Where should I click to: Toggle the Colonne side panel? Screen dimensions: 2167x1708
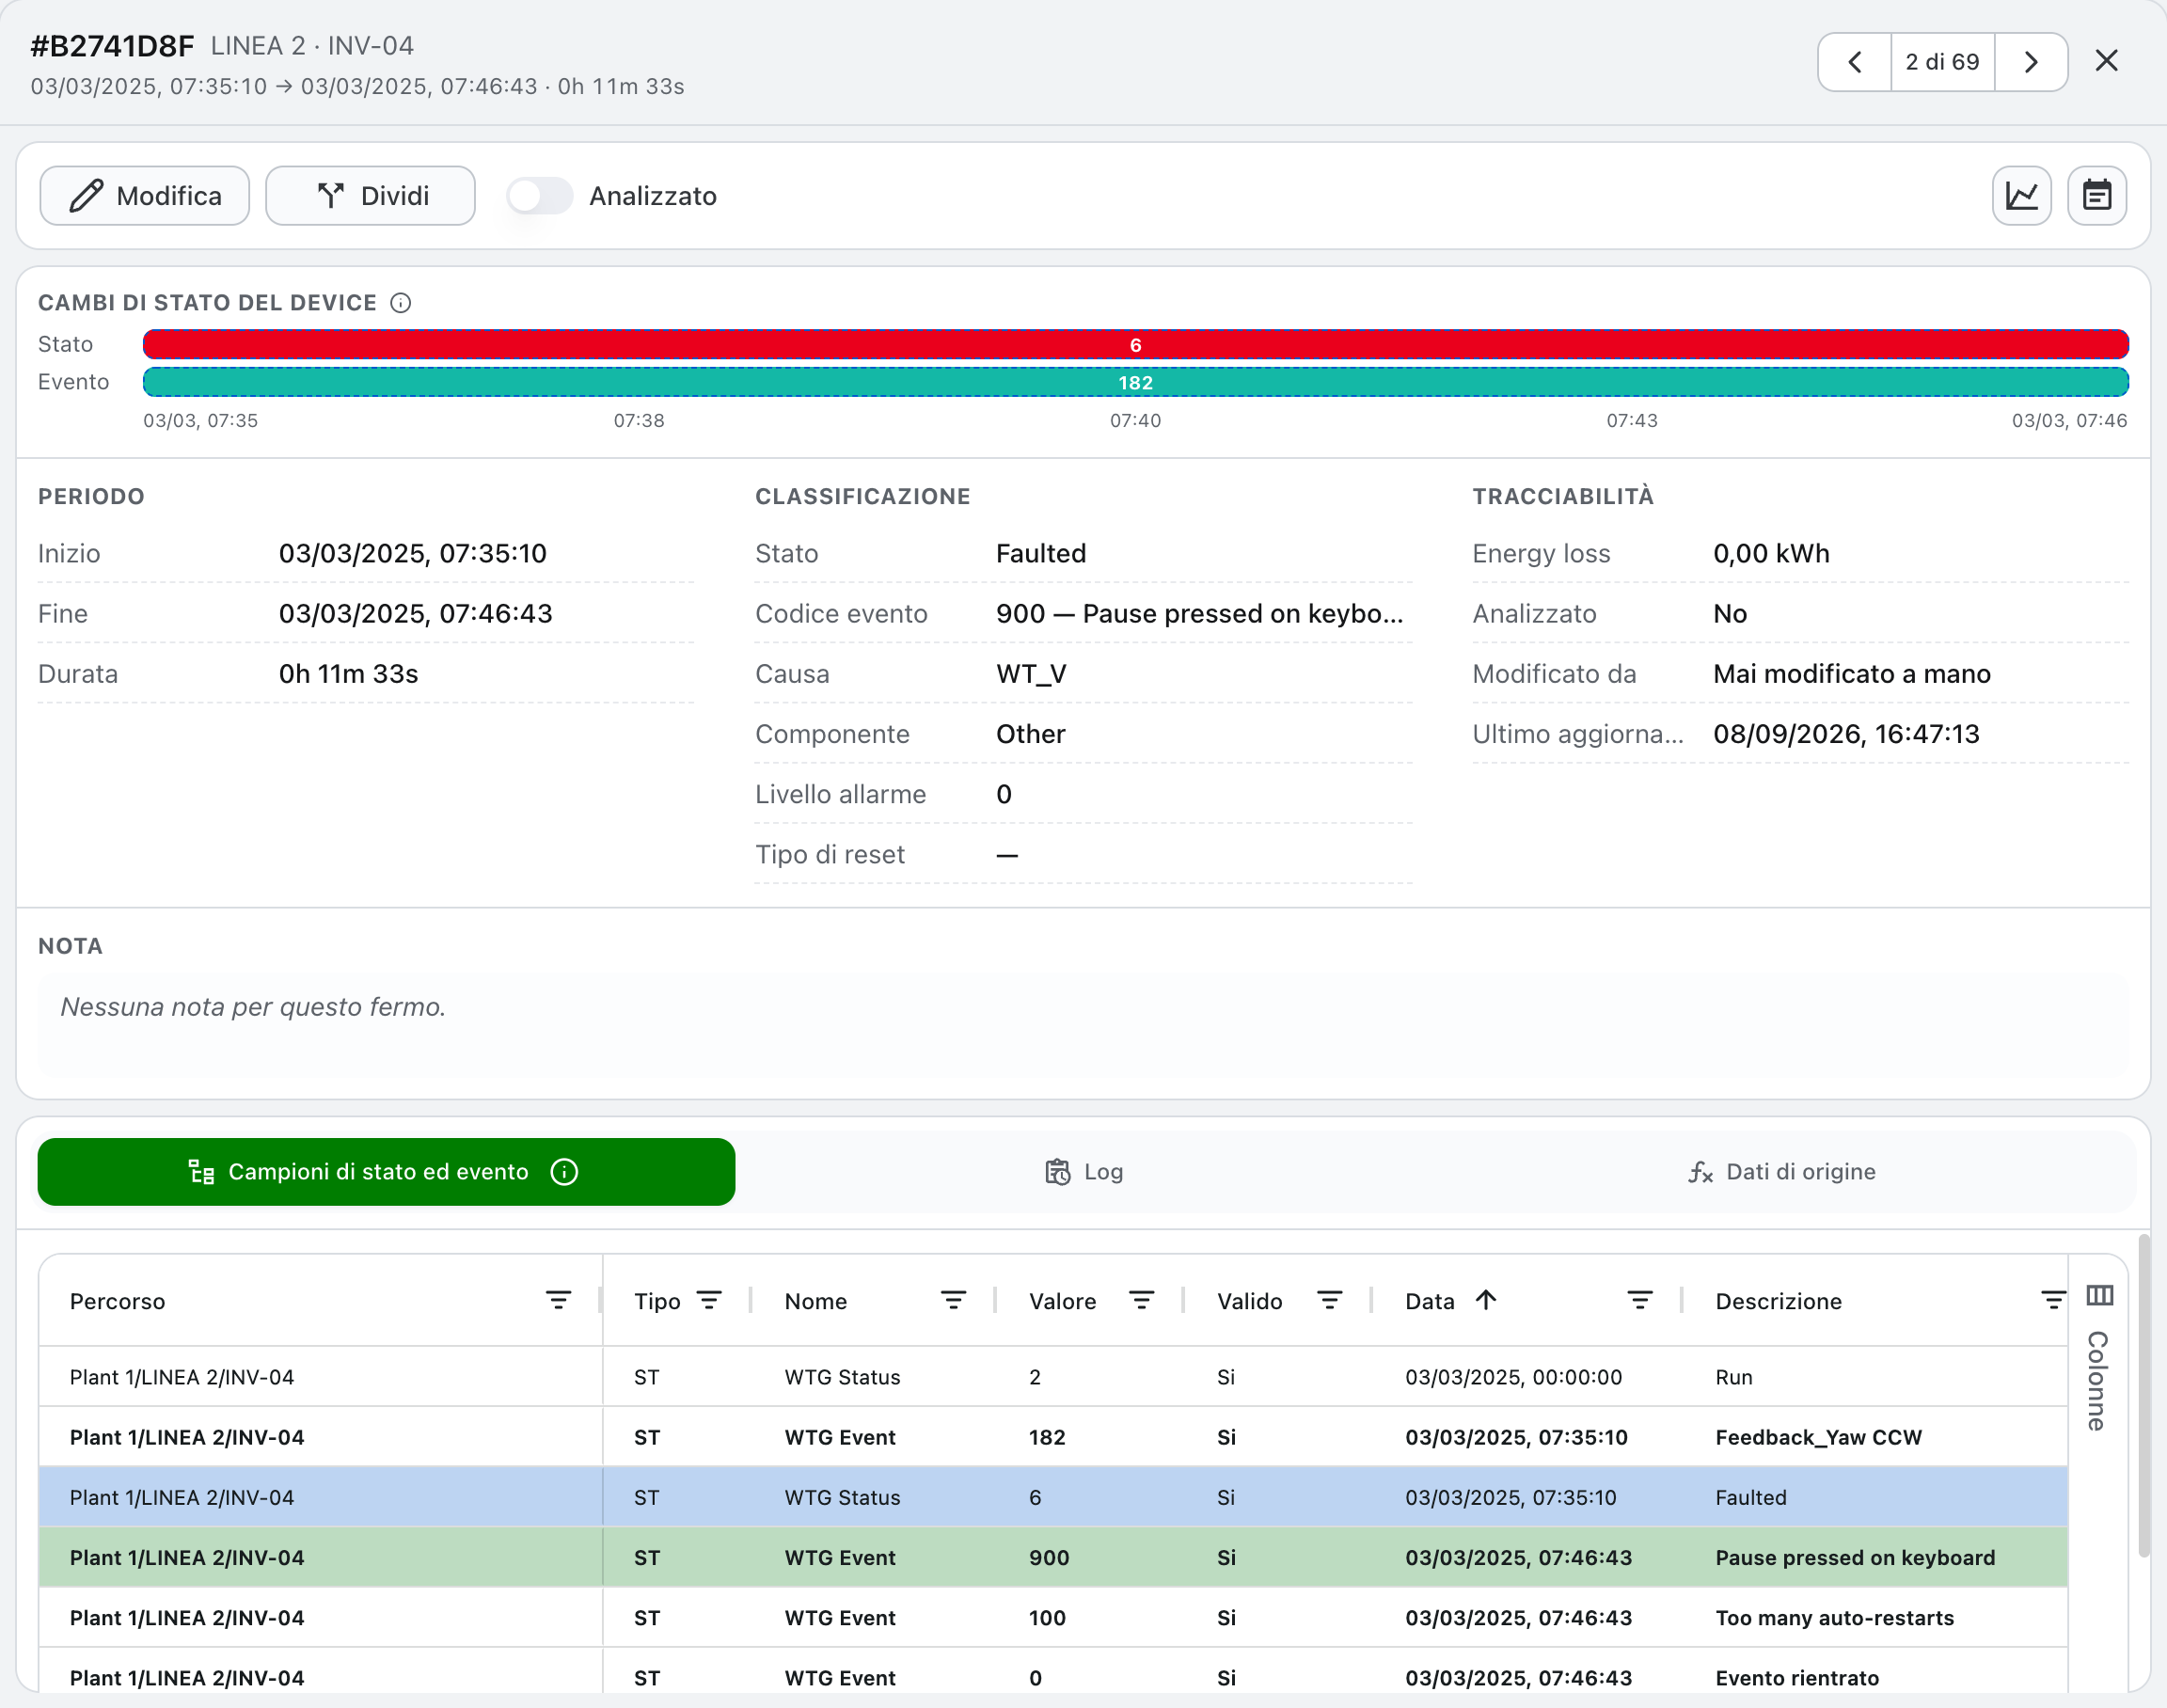[2098, 1359]
